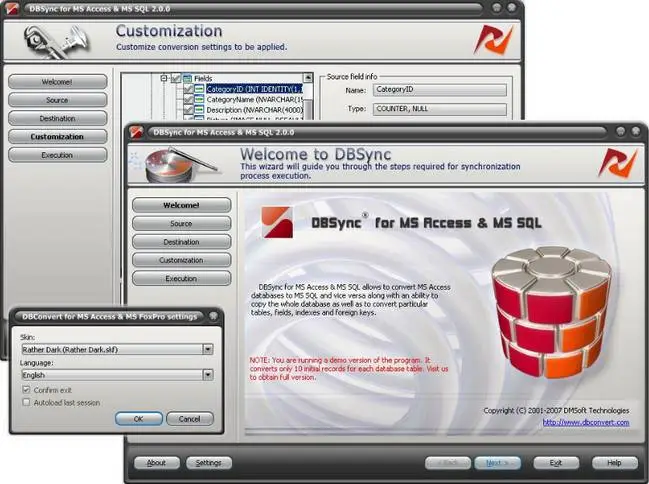Viewport: 649px width, 484px height.
Task: Click the Source field Name input
Action: tap(440, 90)
